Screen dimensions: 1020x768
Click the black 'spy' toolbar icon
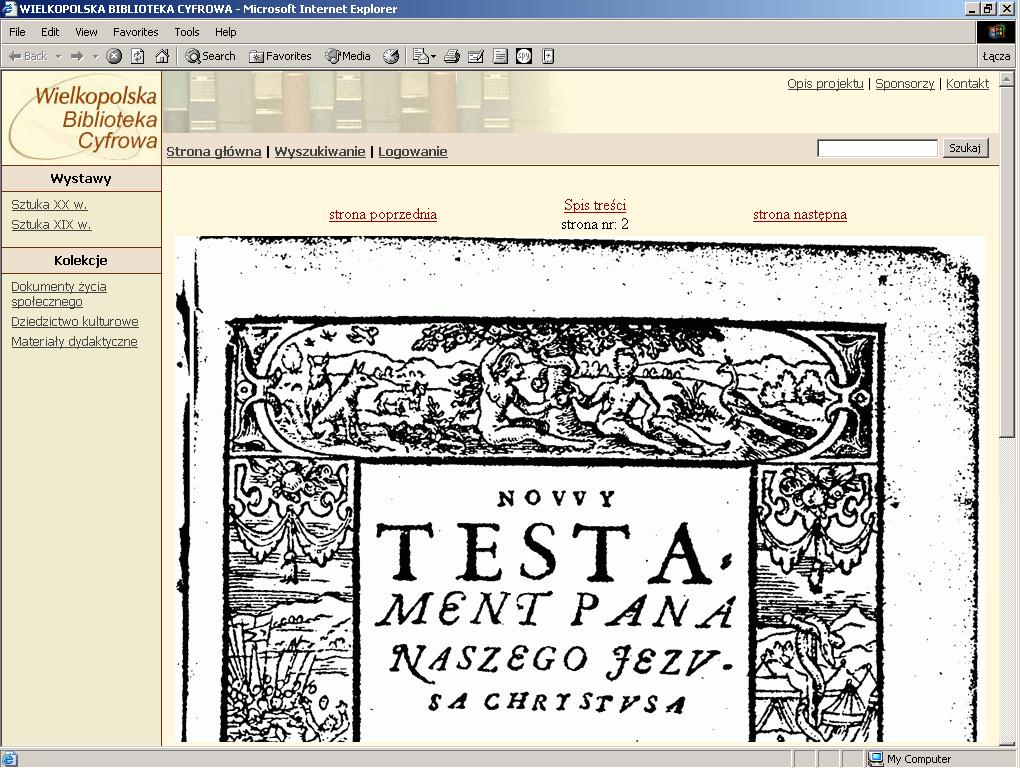click(524, 57)
